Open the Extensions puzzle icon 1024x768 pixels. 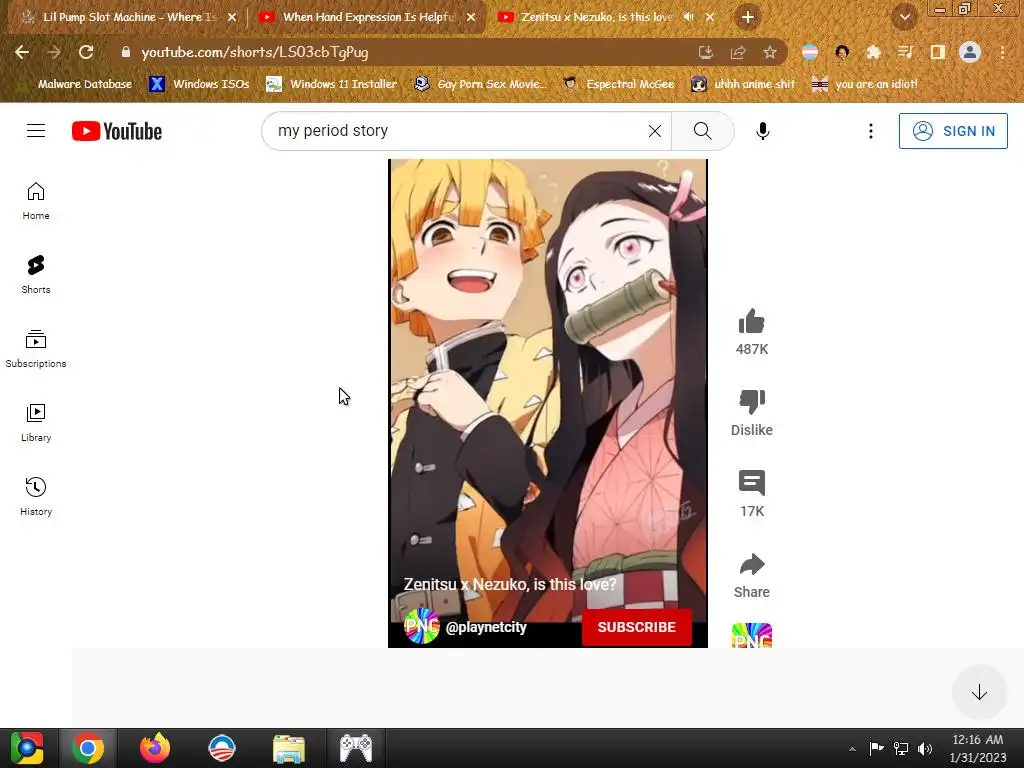(873, 52)
